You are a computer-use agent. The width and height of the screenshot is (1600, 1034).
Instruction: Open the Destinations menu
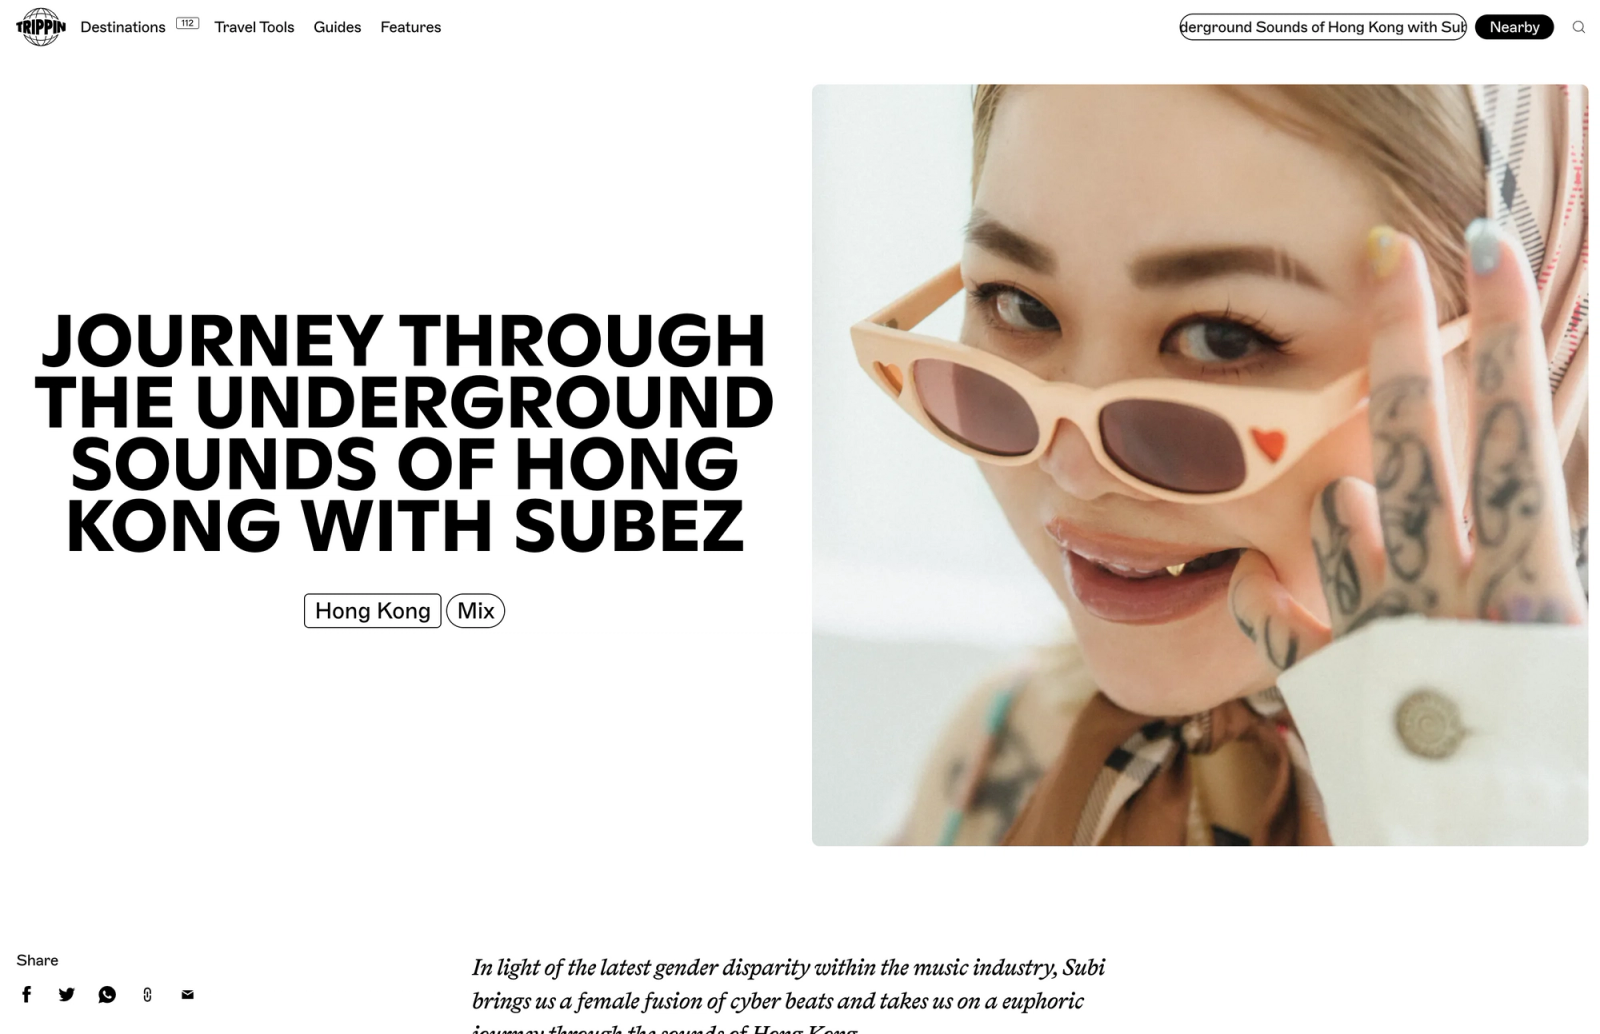point(123,27)
